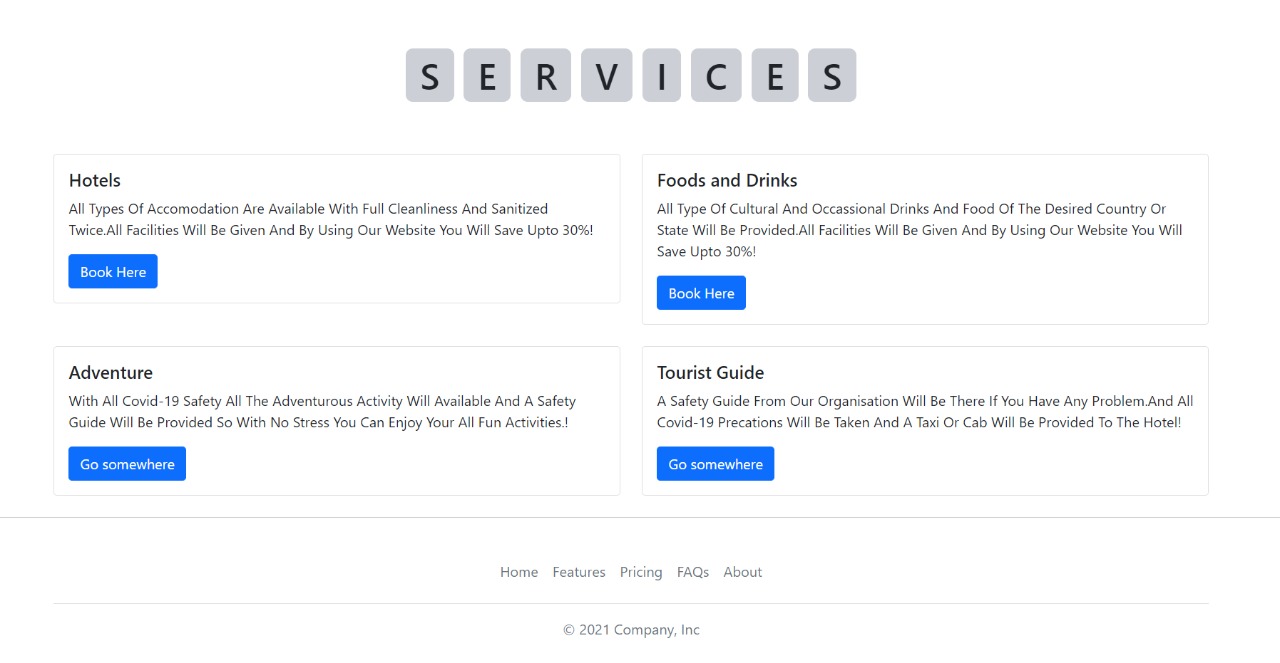This screenshot has height=663, width=1280.
Task: Click the first S letter tile
Action: (x=430, y=75)
